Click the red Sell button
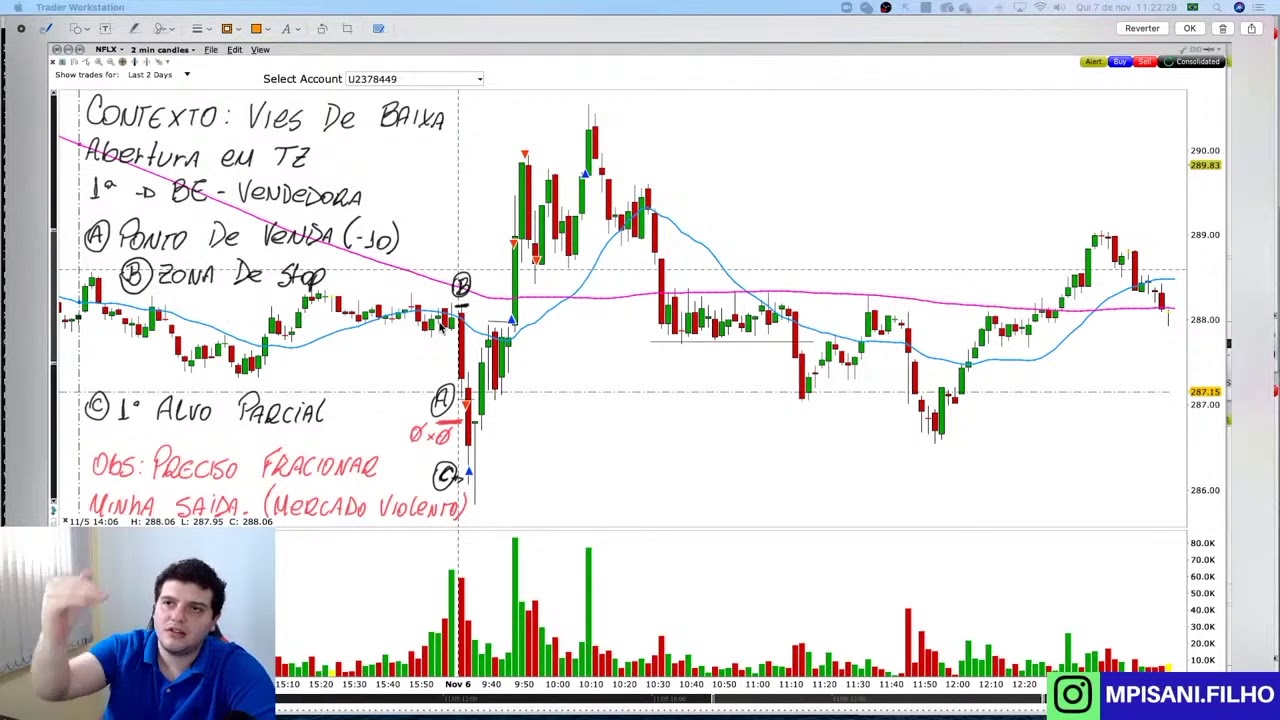The image size is (1280, 720). 1145,62
